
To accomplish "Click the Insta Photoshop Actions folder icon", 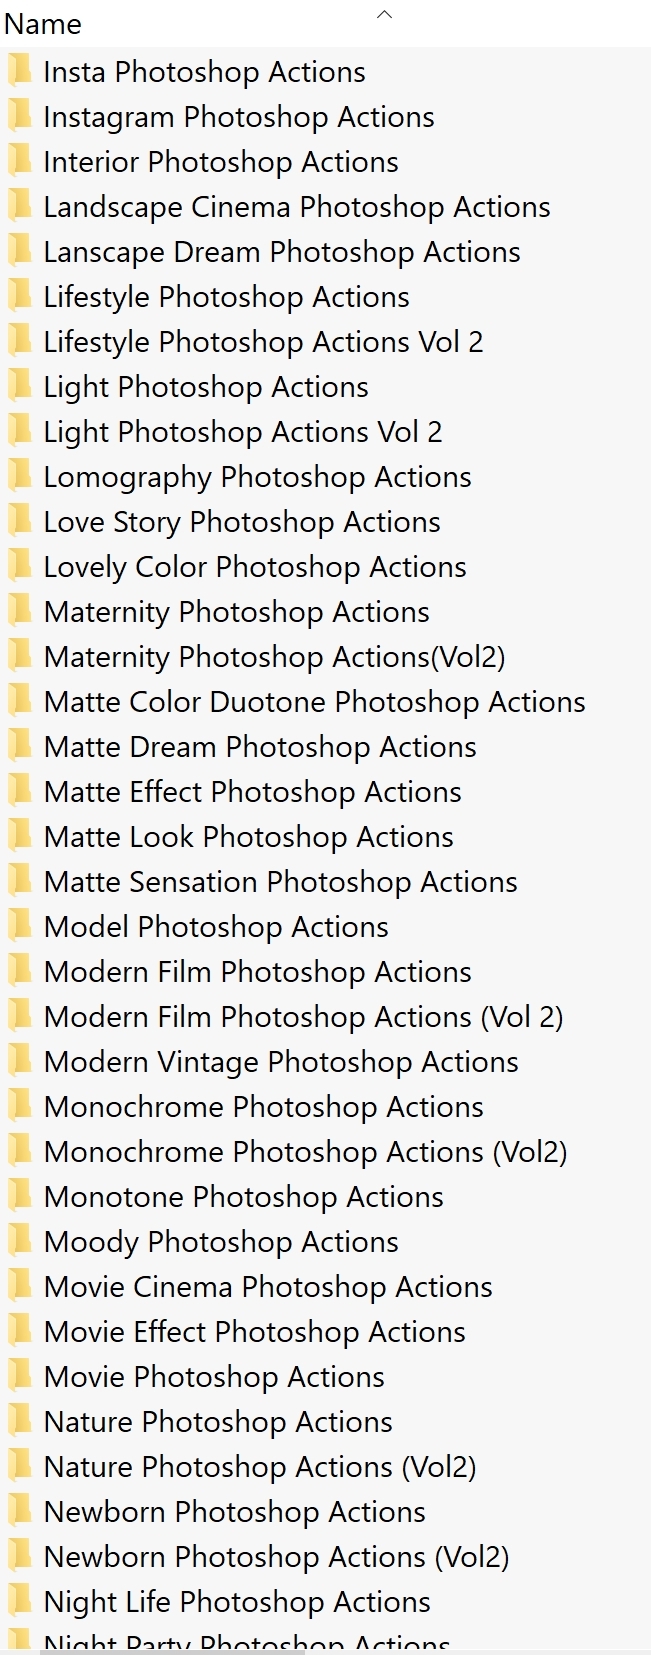I will click(19, 72).
